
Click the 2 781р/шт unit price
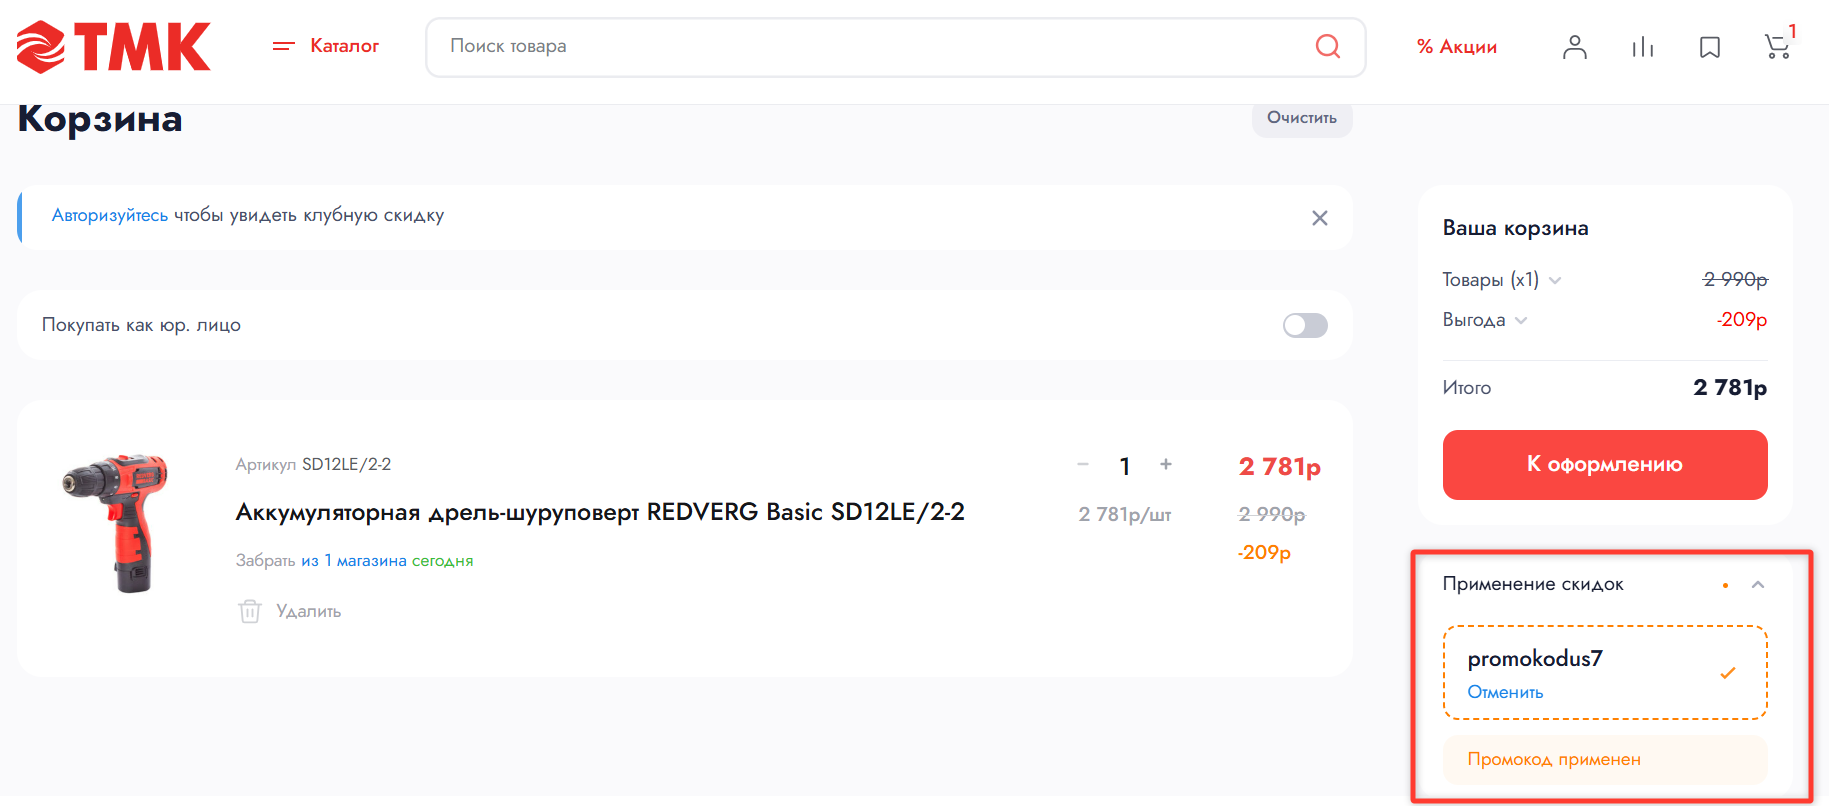(x=1125, y=515)
